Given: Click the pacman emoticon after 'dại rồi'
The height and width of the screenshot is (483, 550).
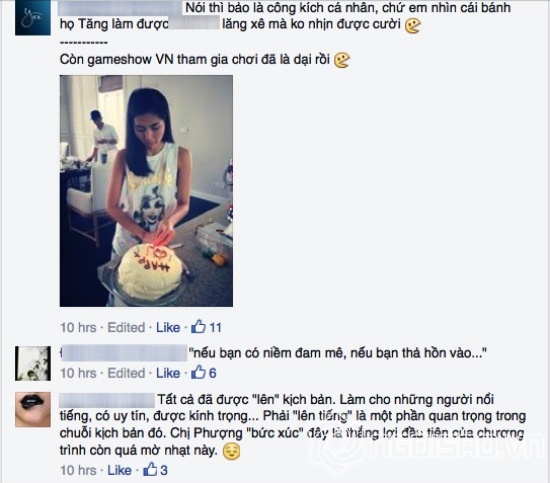Looking at the screenshot, I should [x=342, y=60].
